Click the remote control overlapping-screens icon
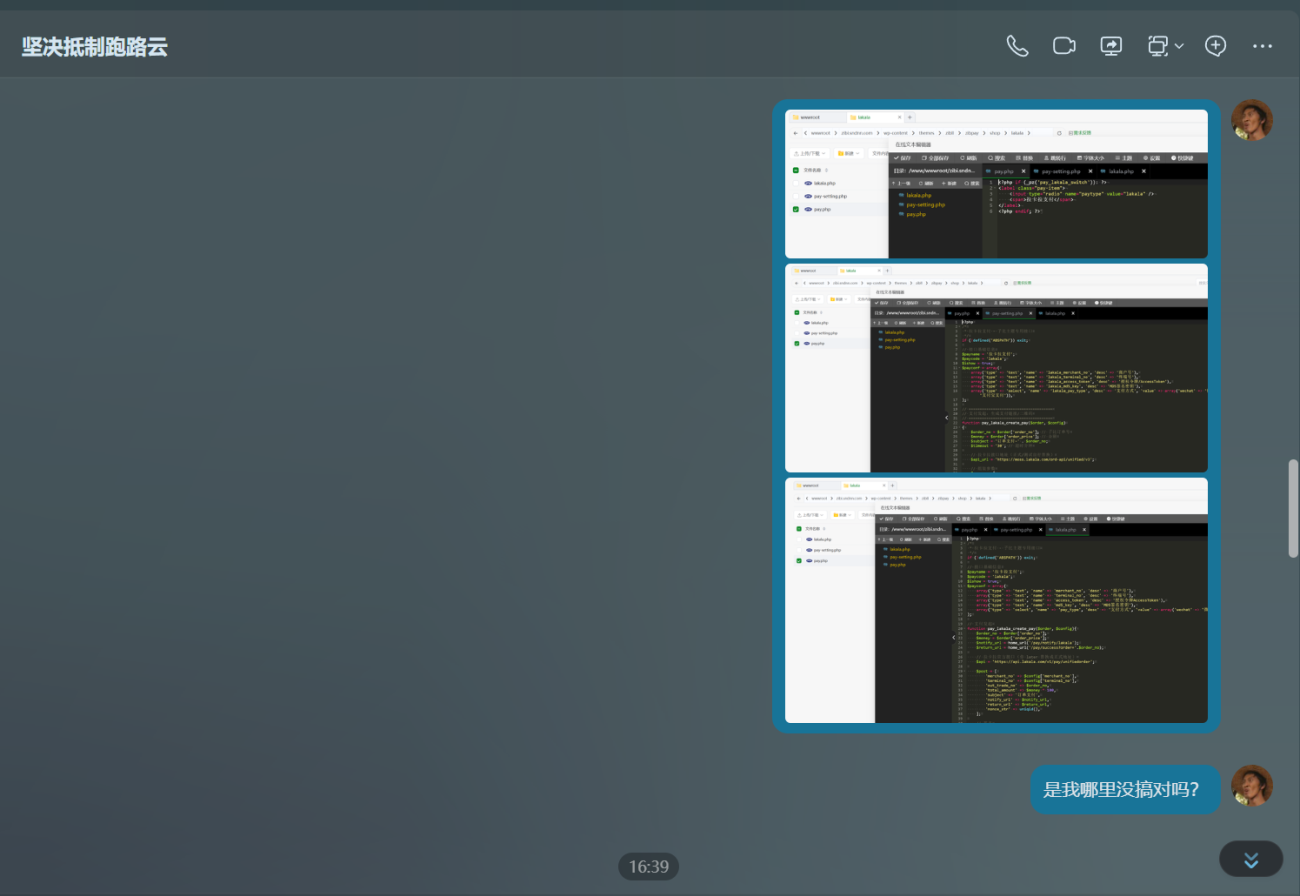 click(1158, 46)
